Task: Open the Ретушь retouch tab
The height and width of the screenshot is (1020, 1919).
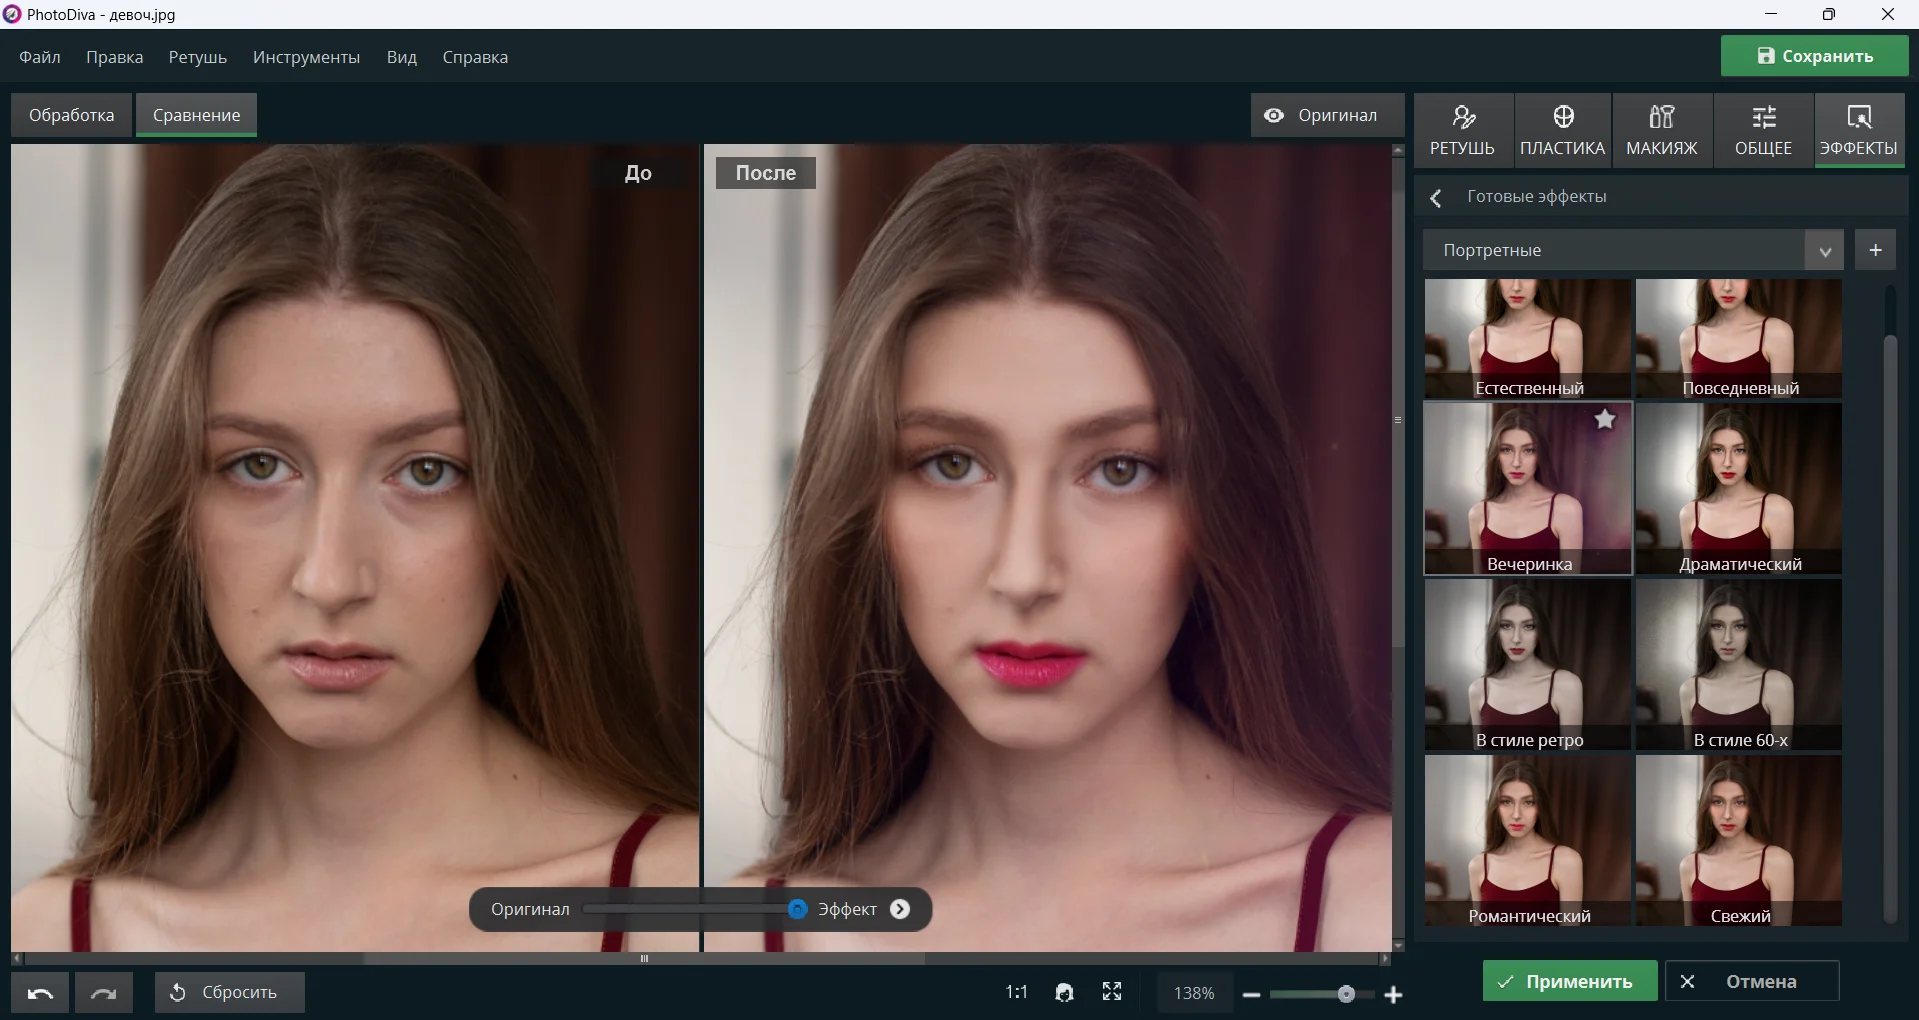Action: (1462, 131)
